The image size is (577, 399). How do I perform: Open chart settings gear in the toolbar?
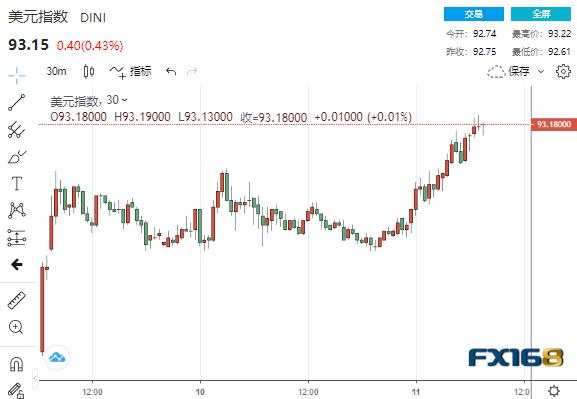563,71
